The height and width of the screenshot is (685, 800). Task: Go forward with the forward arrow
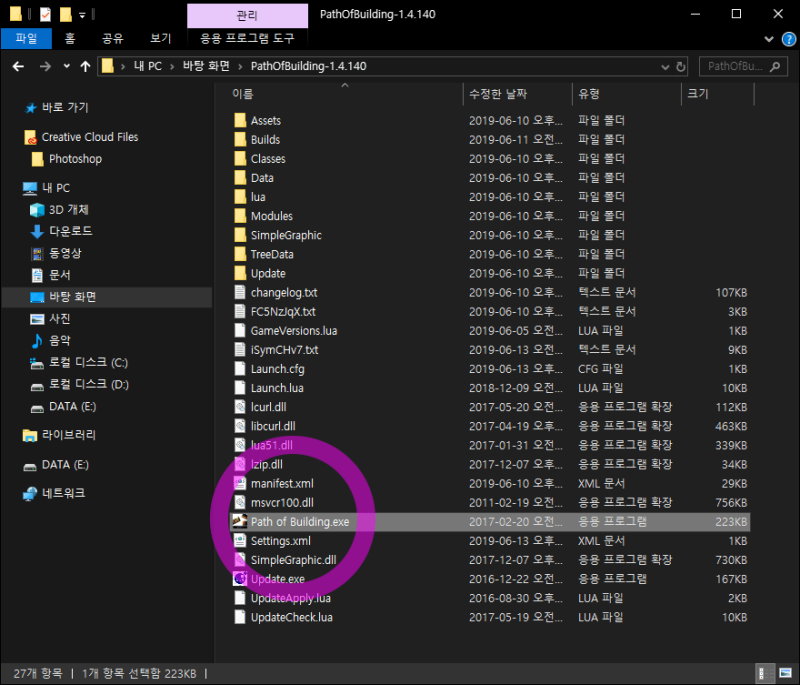point(45,66)
